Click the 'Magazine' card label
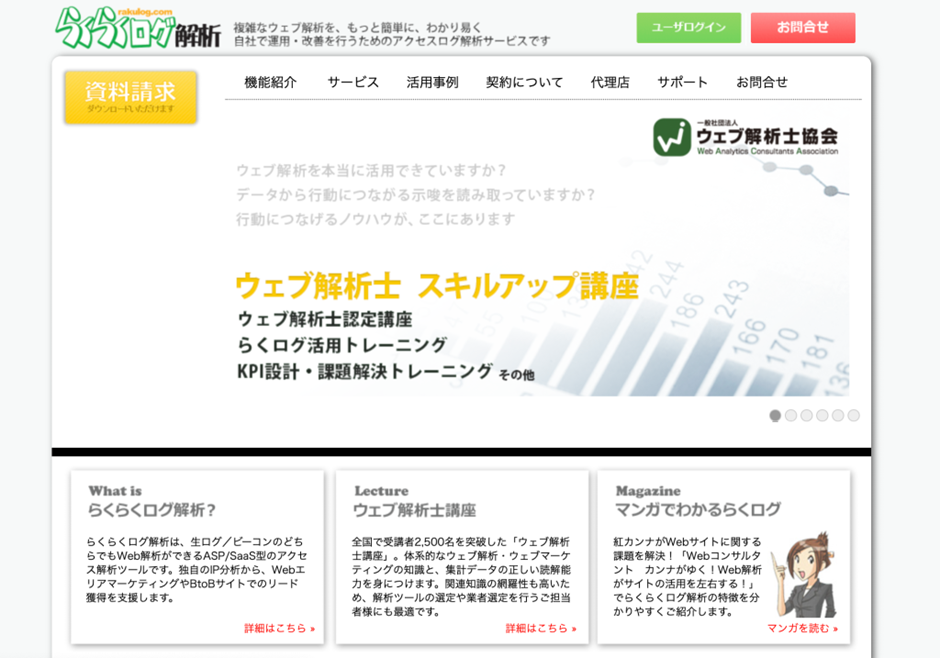Image resolution: width=940 pixels, height=658 pixels. (x=648, y=491)
